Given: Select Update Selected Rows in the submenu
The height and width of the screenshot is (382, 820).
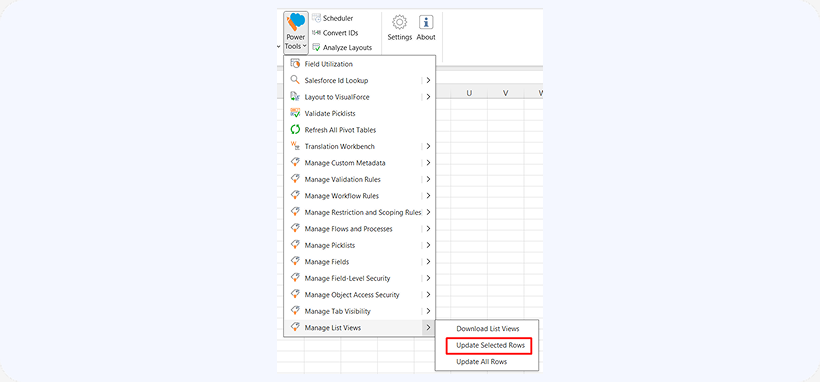Looking at the screenshot, I should click(490, 345).
